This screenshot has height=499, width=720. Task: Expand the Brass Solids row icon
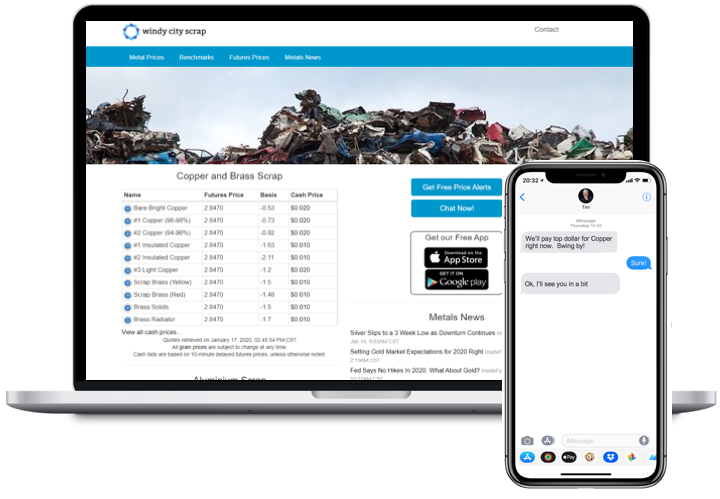coord(128,308)
